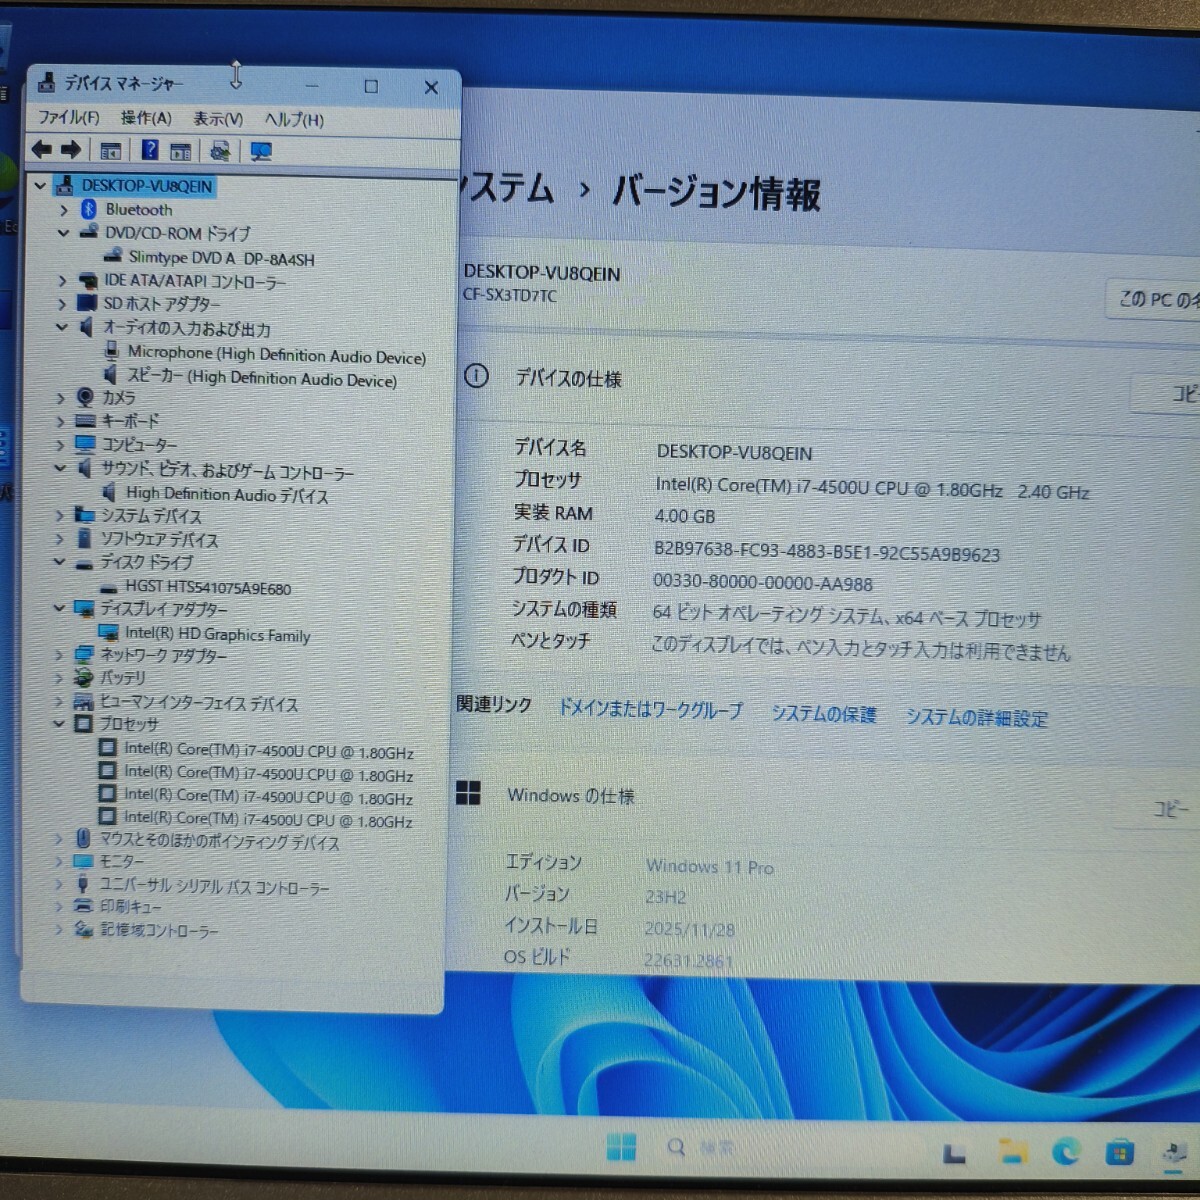Image resolution: width=1200 pixels, height=1200 pixels.
Task: Collapse オーディオの入力および出力 category
Action: [62, 327]
